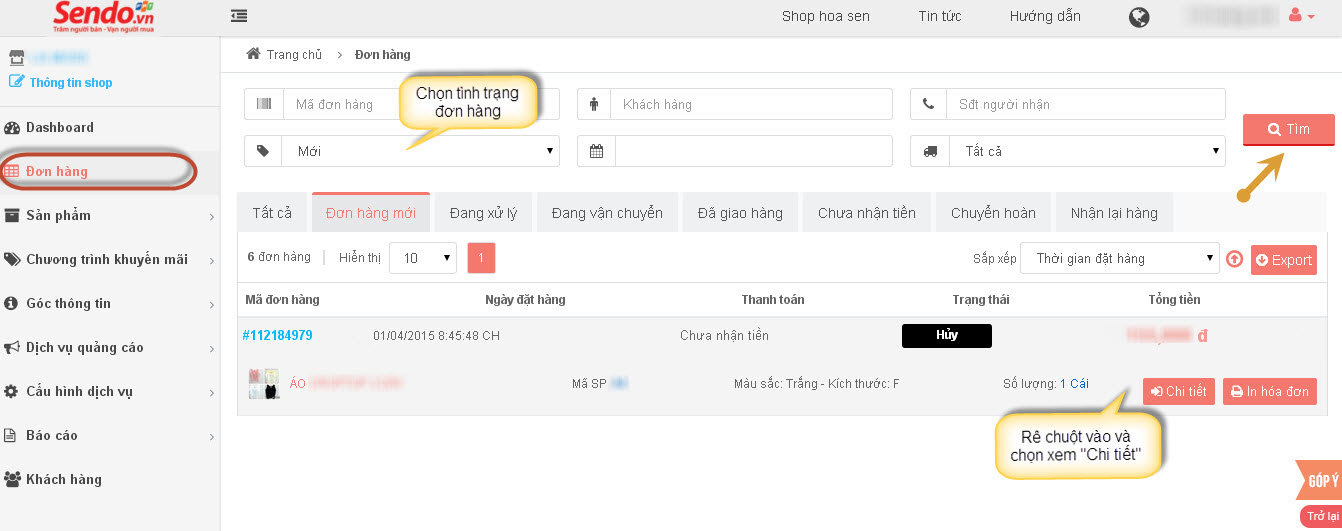The width and height of the screenshot is (1342, 531).
Task: Click the Khách hàng users icon
Action: coord(12,479)
